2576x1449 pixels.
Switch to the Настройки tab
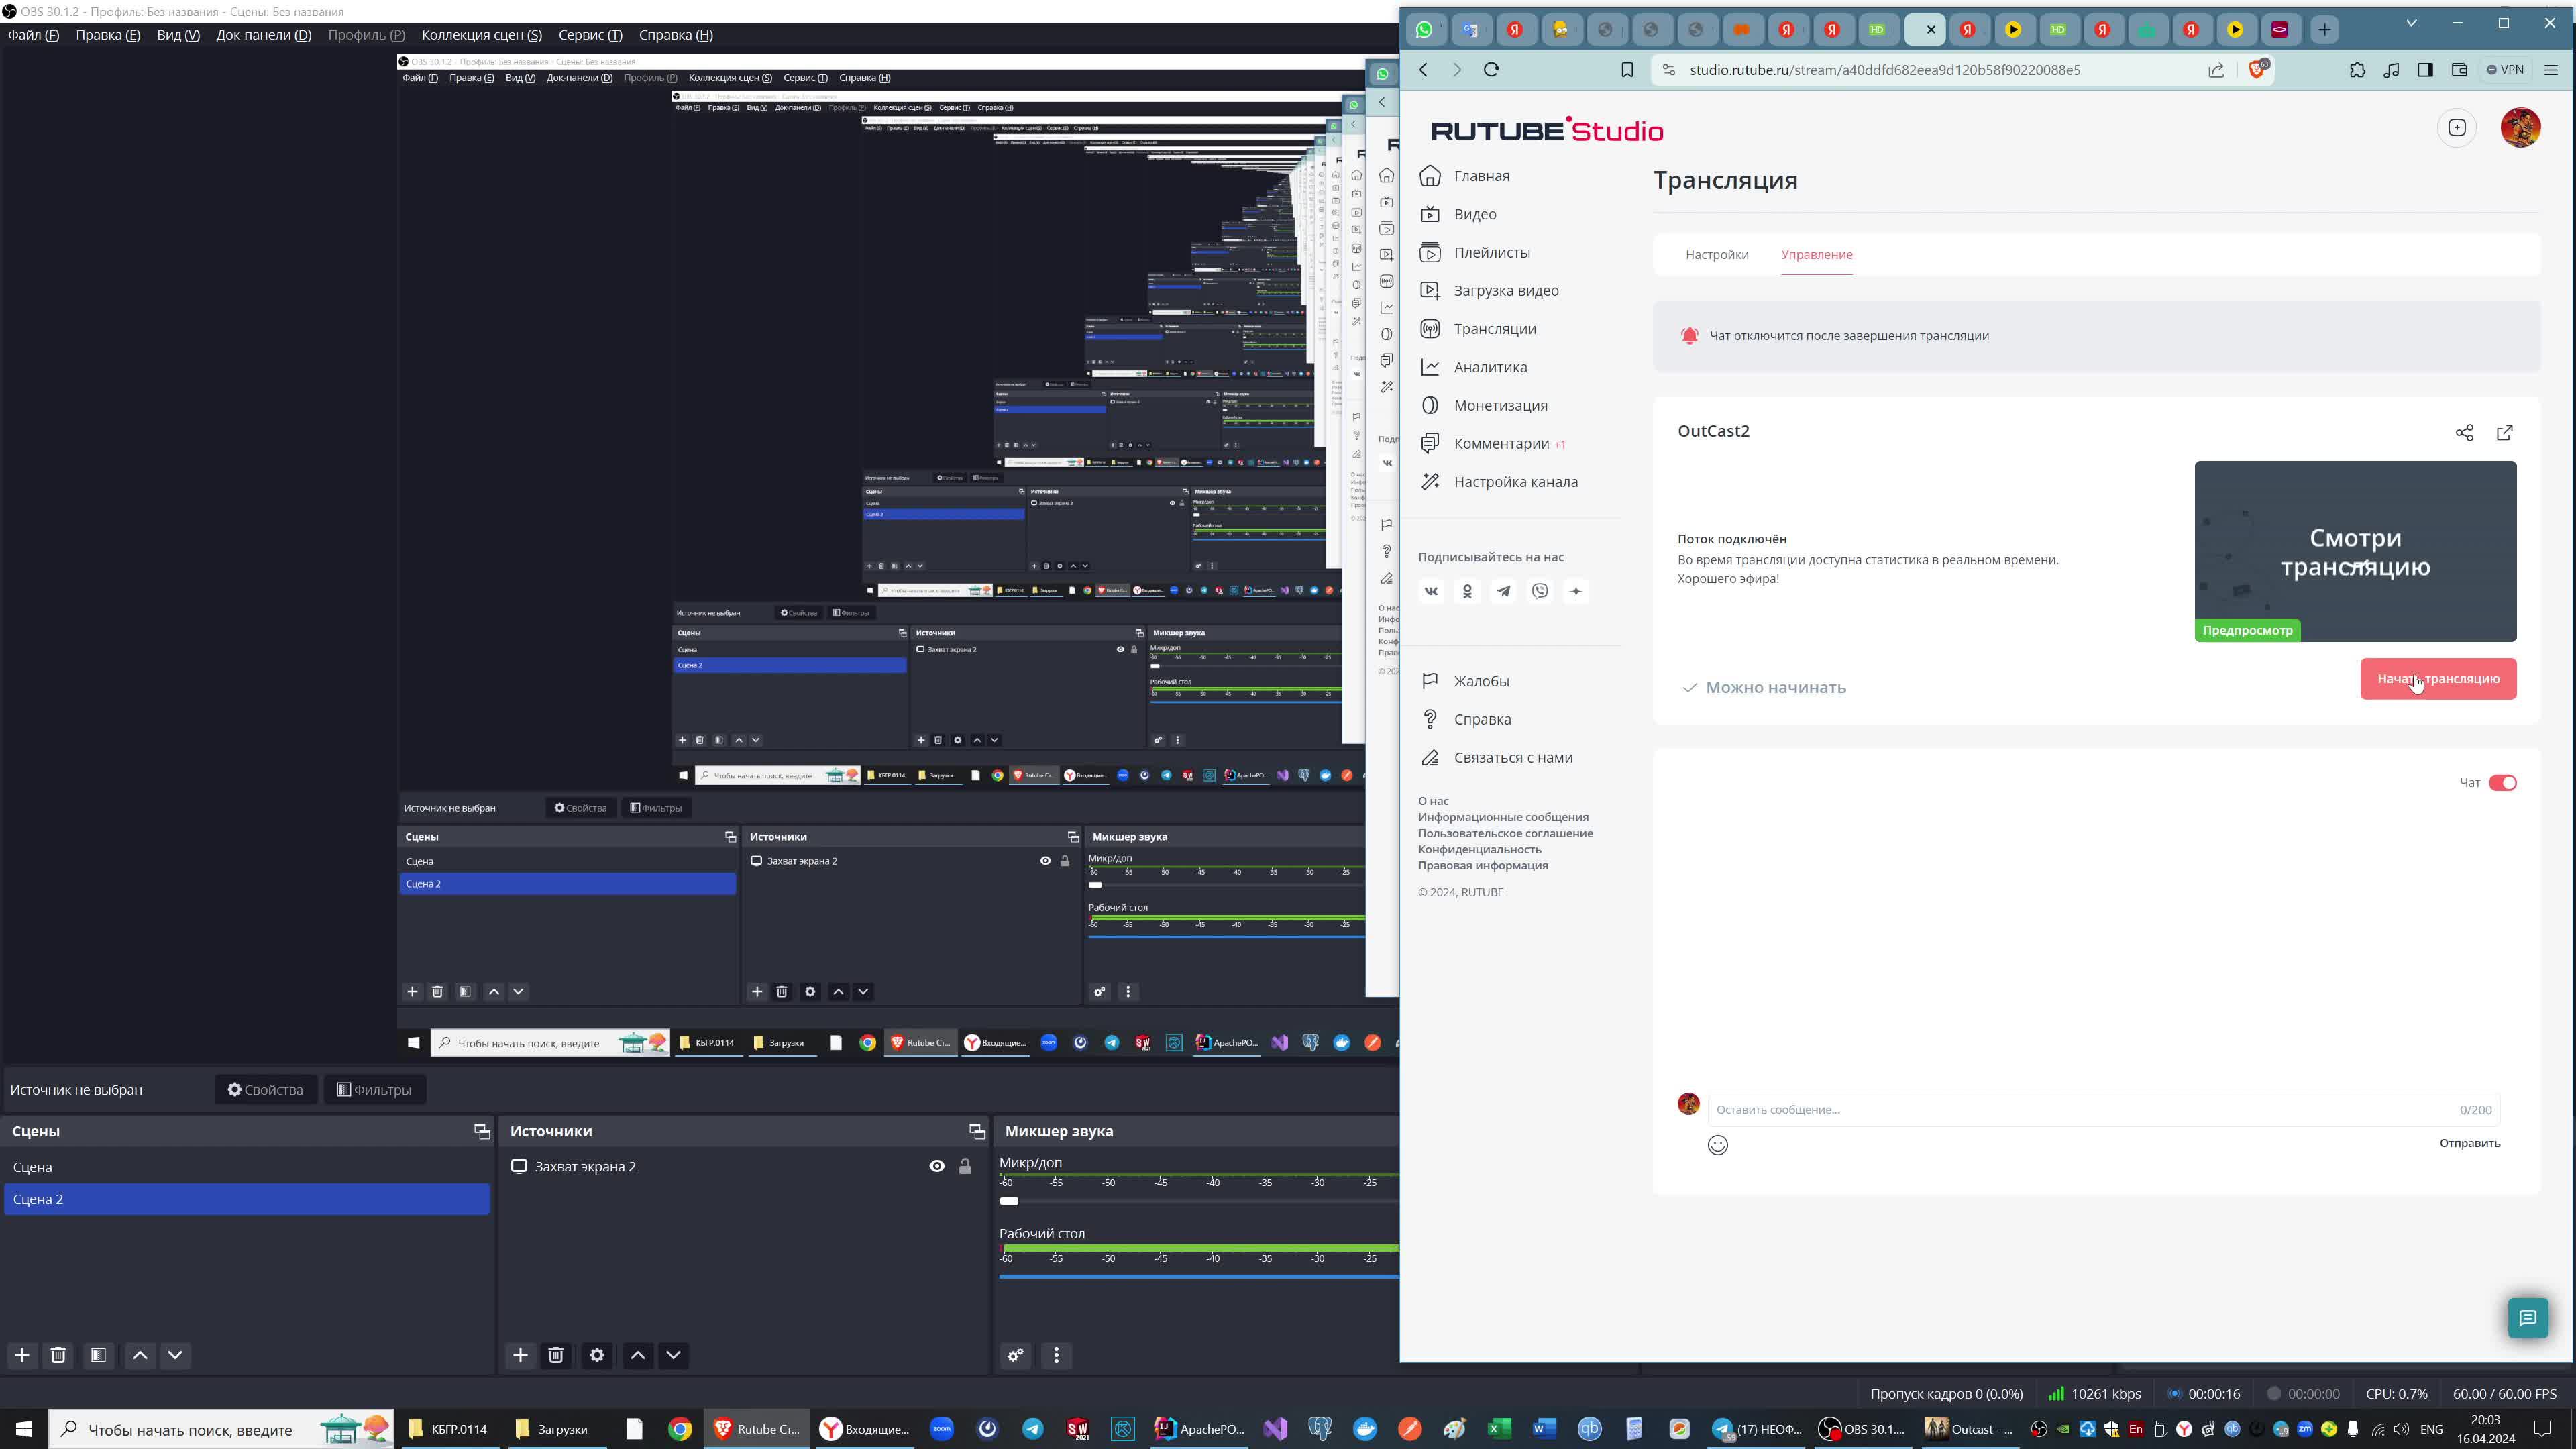point(1717,254)
